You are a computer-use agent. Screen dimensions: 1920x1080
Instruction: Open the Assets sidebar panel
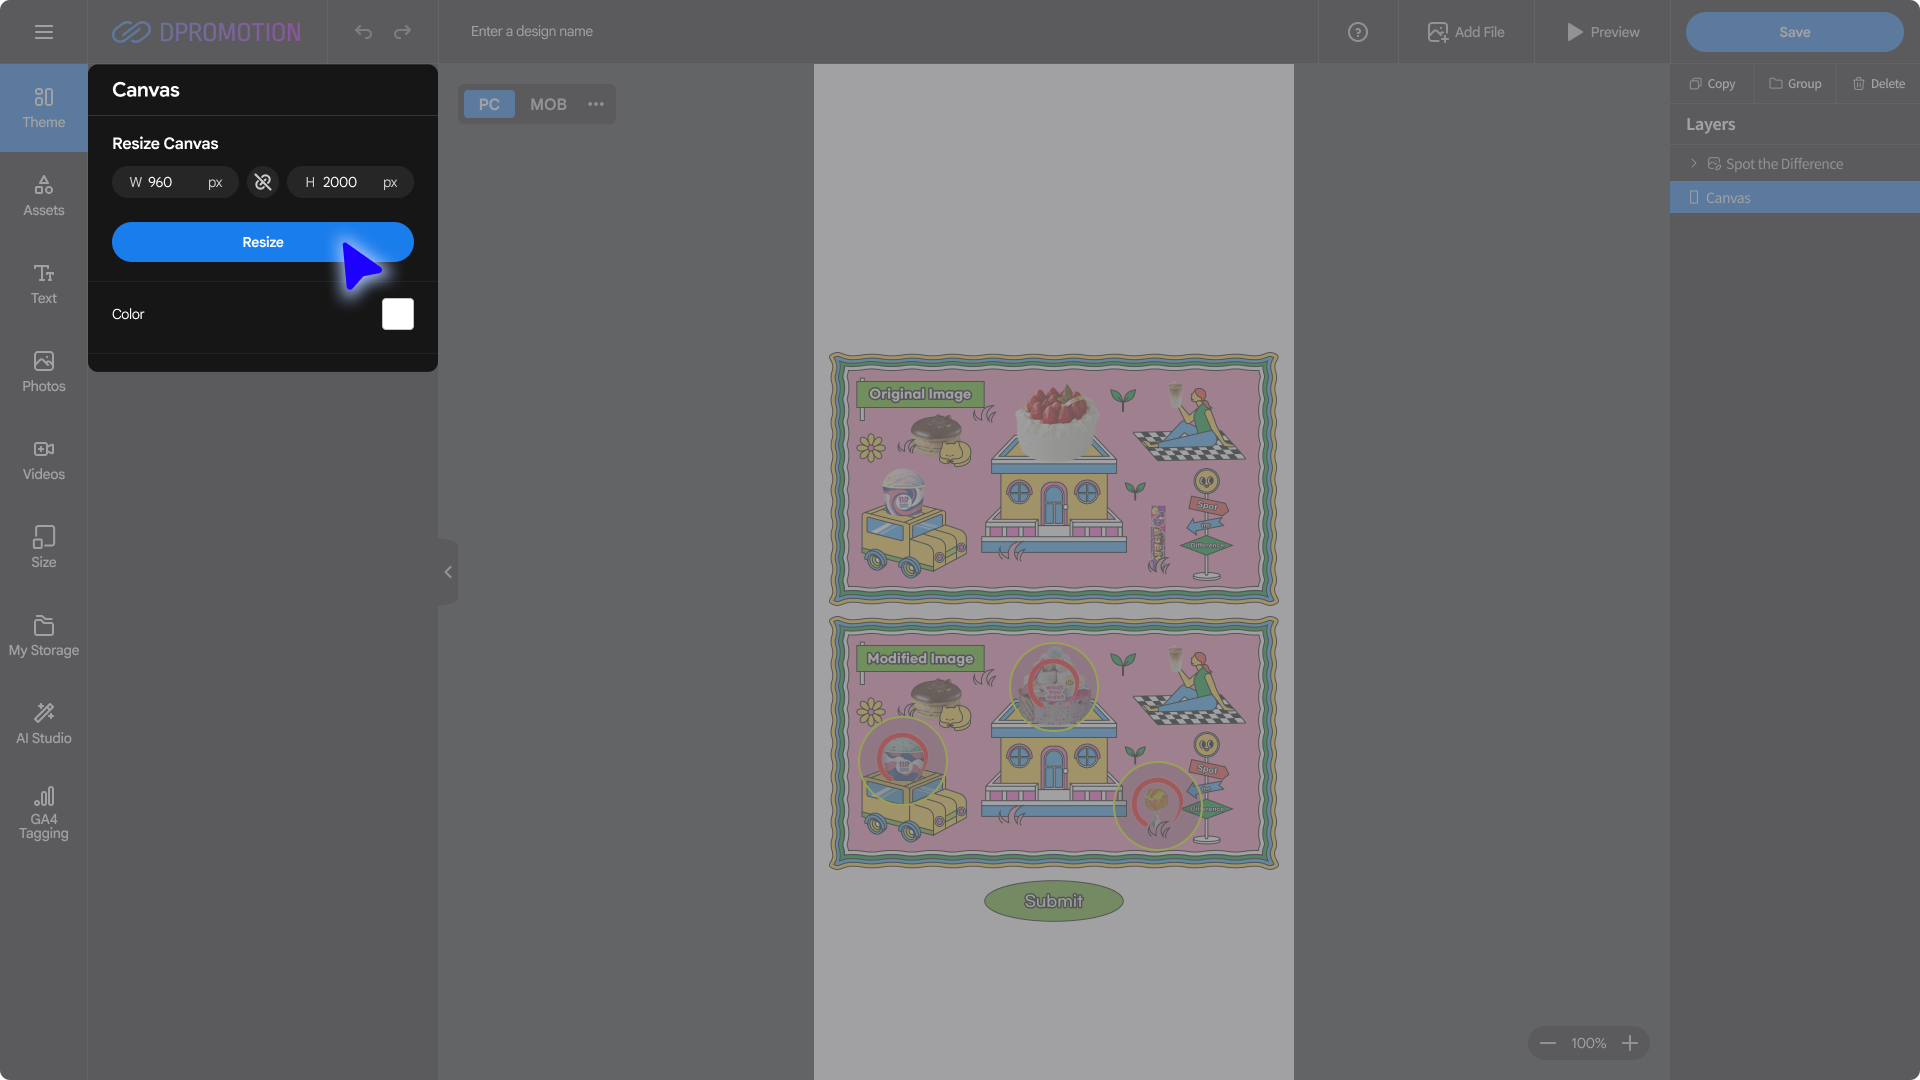pyautogui.click(x=43, y=196)
